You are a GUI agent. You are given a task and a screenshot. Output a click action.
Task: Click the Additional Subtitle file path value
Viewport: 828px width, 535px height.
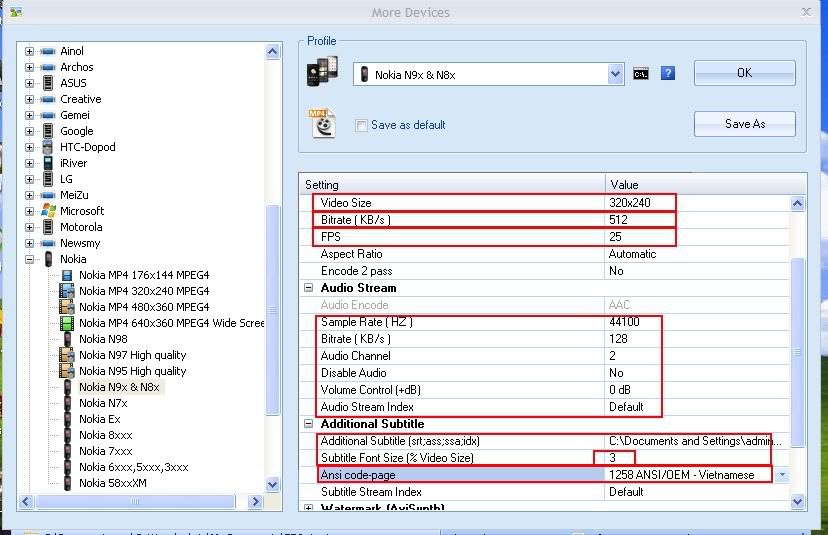[695, 440]
